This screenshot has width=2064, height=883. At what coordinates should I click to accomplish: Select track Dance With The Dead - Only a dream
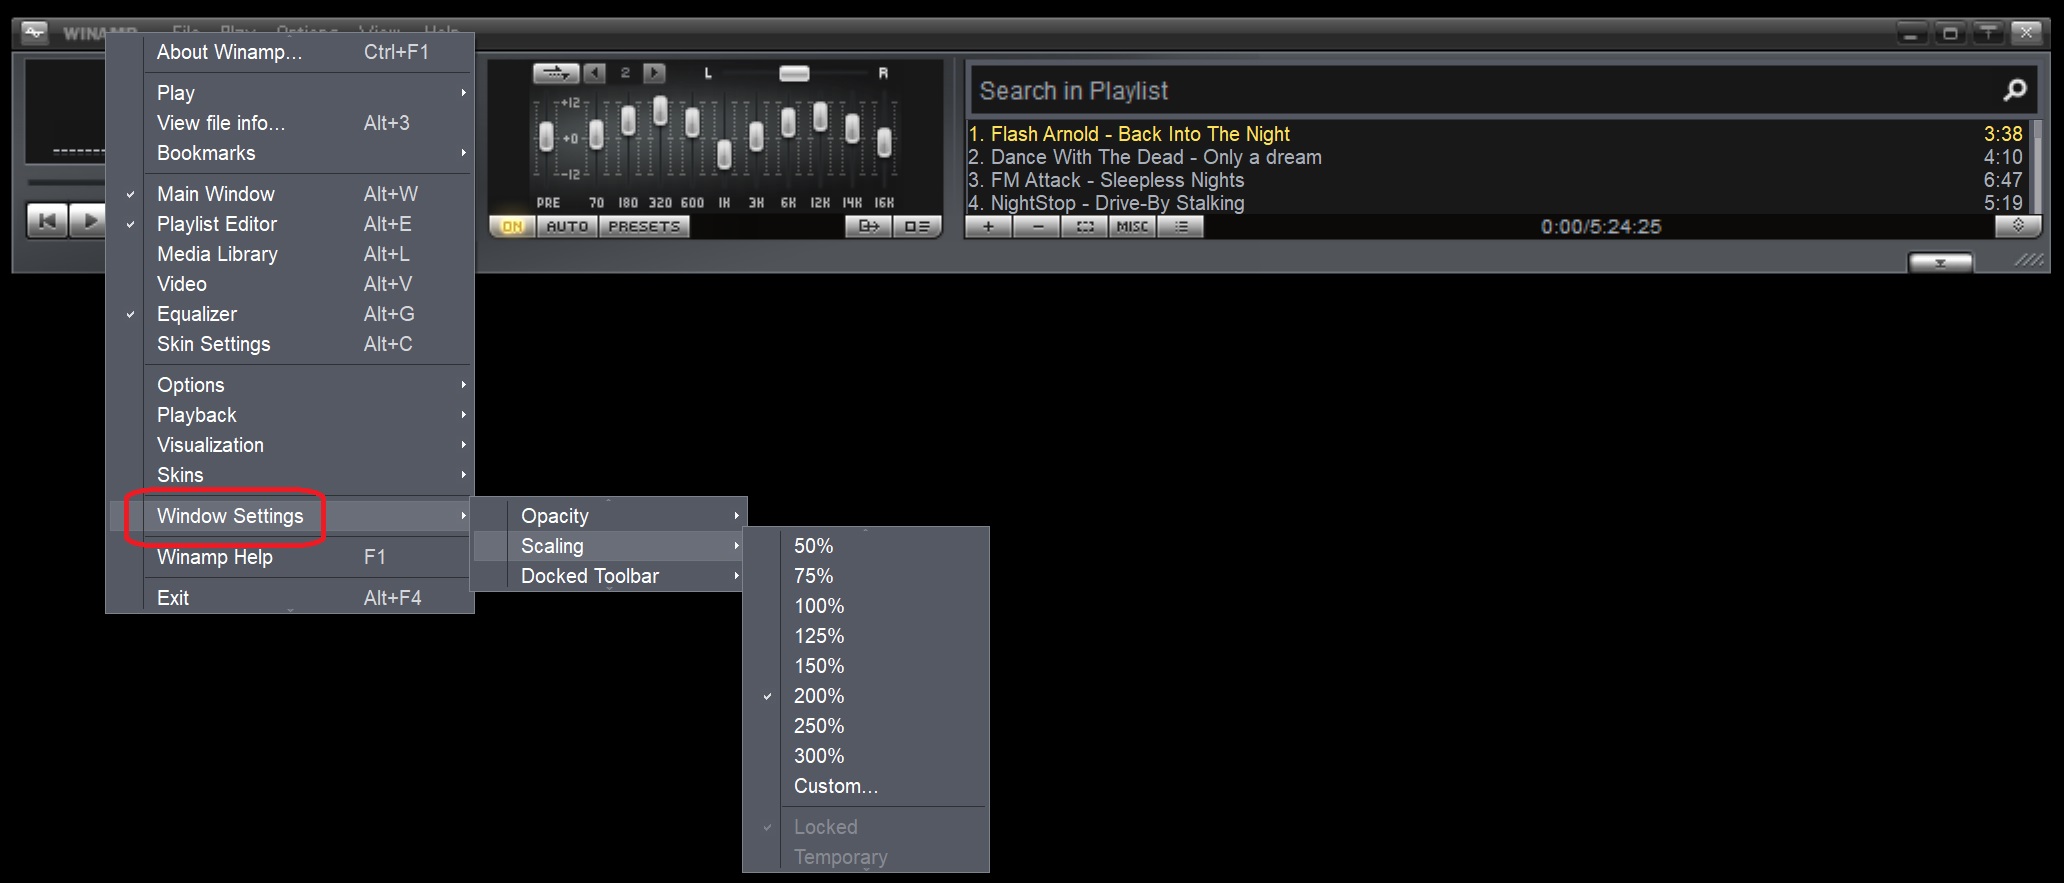tap(1495, 157)
